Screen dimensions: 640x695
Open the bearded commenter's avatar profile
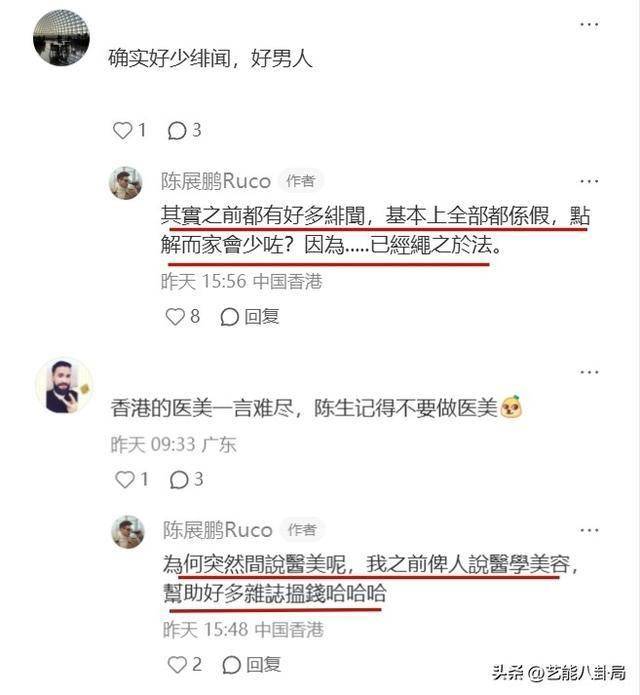tap(64, 386)
